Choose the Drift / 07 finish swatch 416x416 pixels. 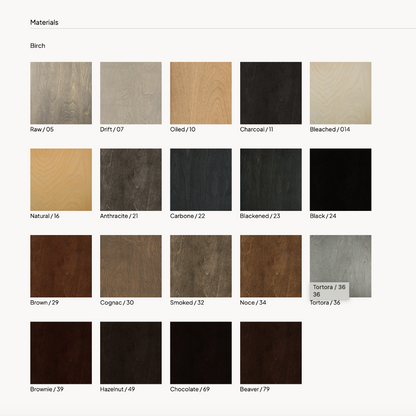pyautogui.click(x=131, y=93)
